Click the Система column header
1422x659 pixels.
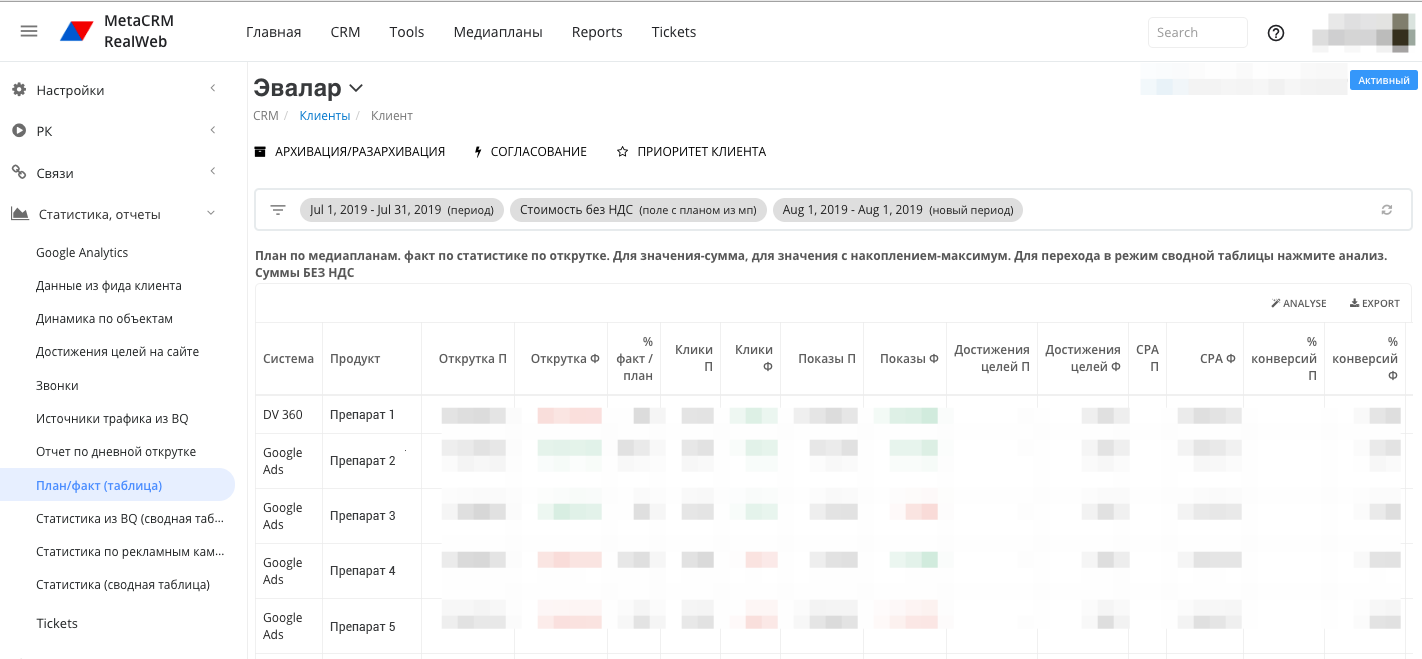tap(288, 359)
